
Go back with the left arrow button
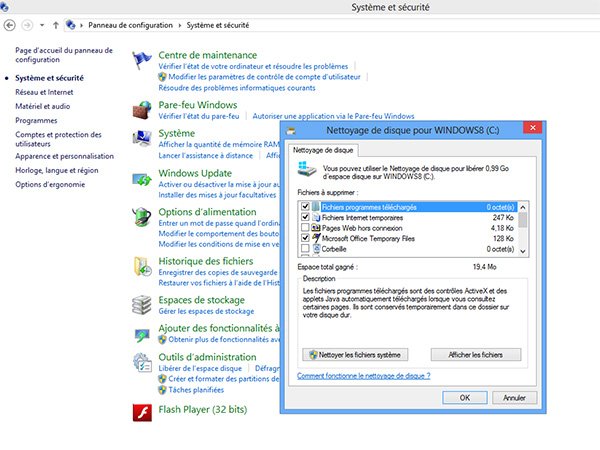point(9,25)
